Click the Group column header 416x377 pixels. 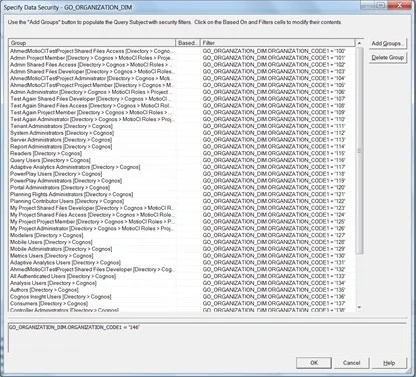92,43
